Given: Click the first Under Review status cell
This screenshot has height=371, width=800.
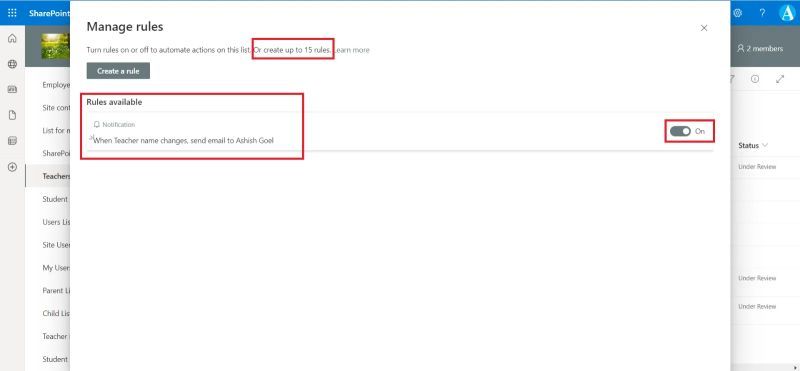Looking at the screenshot, I should pos(757,167).
